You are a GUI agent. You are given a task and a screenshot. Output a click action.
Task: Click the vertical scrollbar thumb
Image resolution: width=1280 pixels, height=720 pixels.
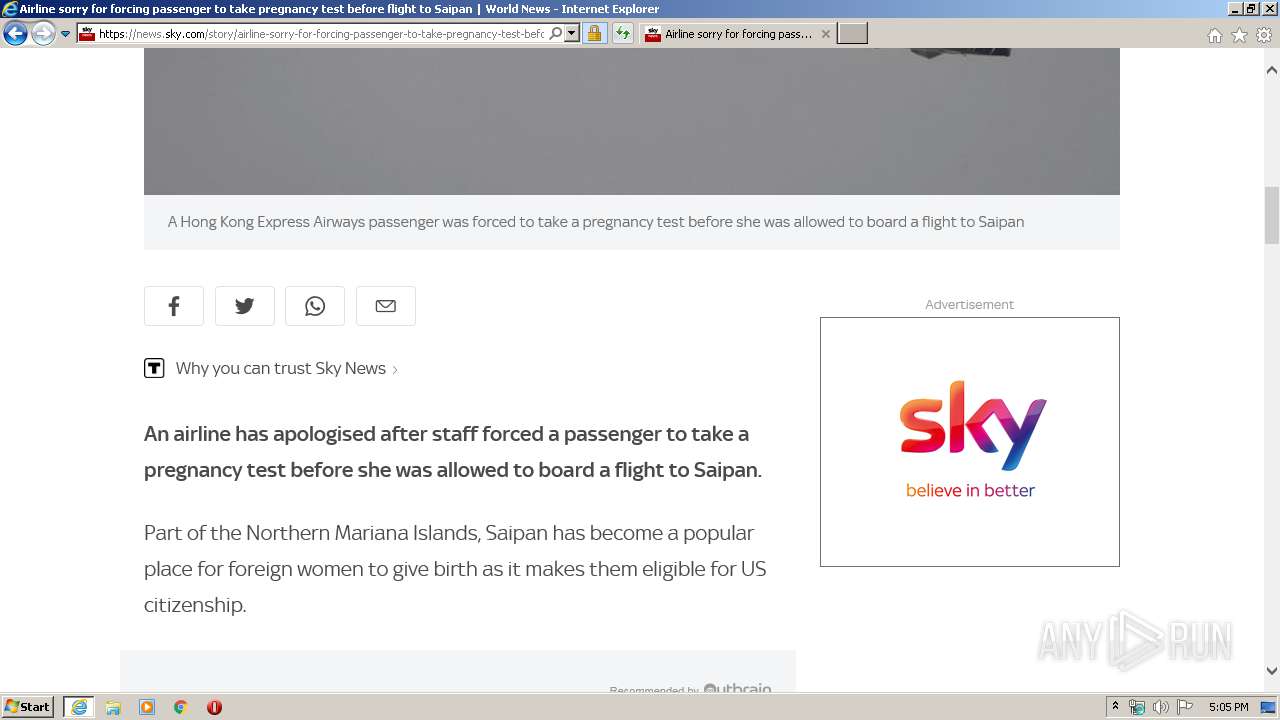[x=1272, y=215]
